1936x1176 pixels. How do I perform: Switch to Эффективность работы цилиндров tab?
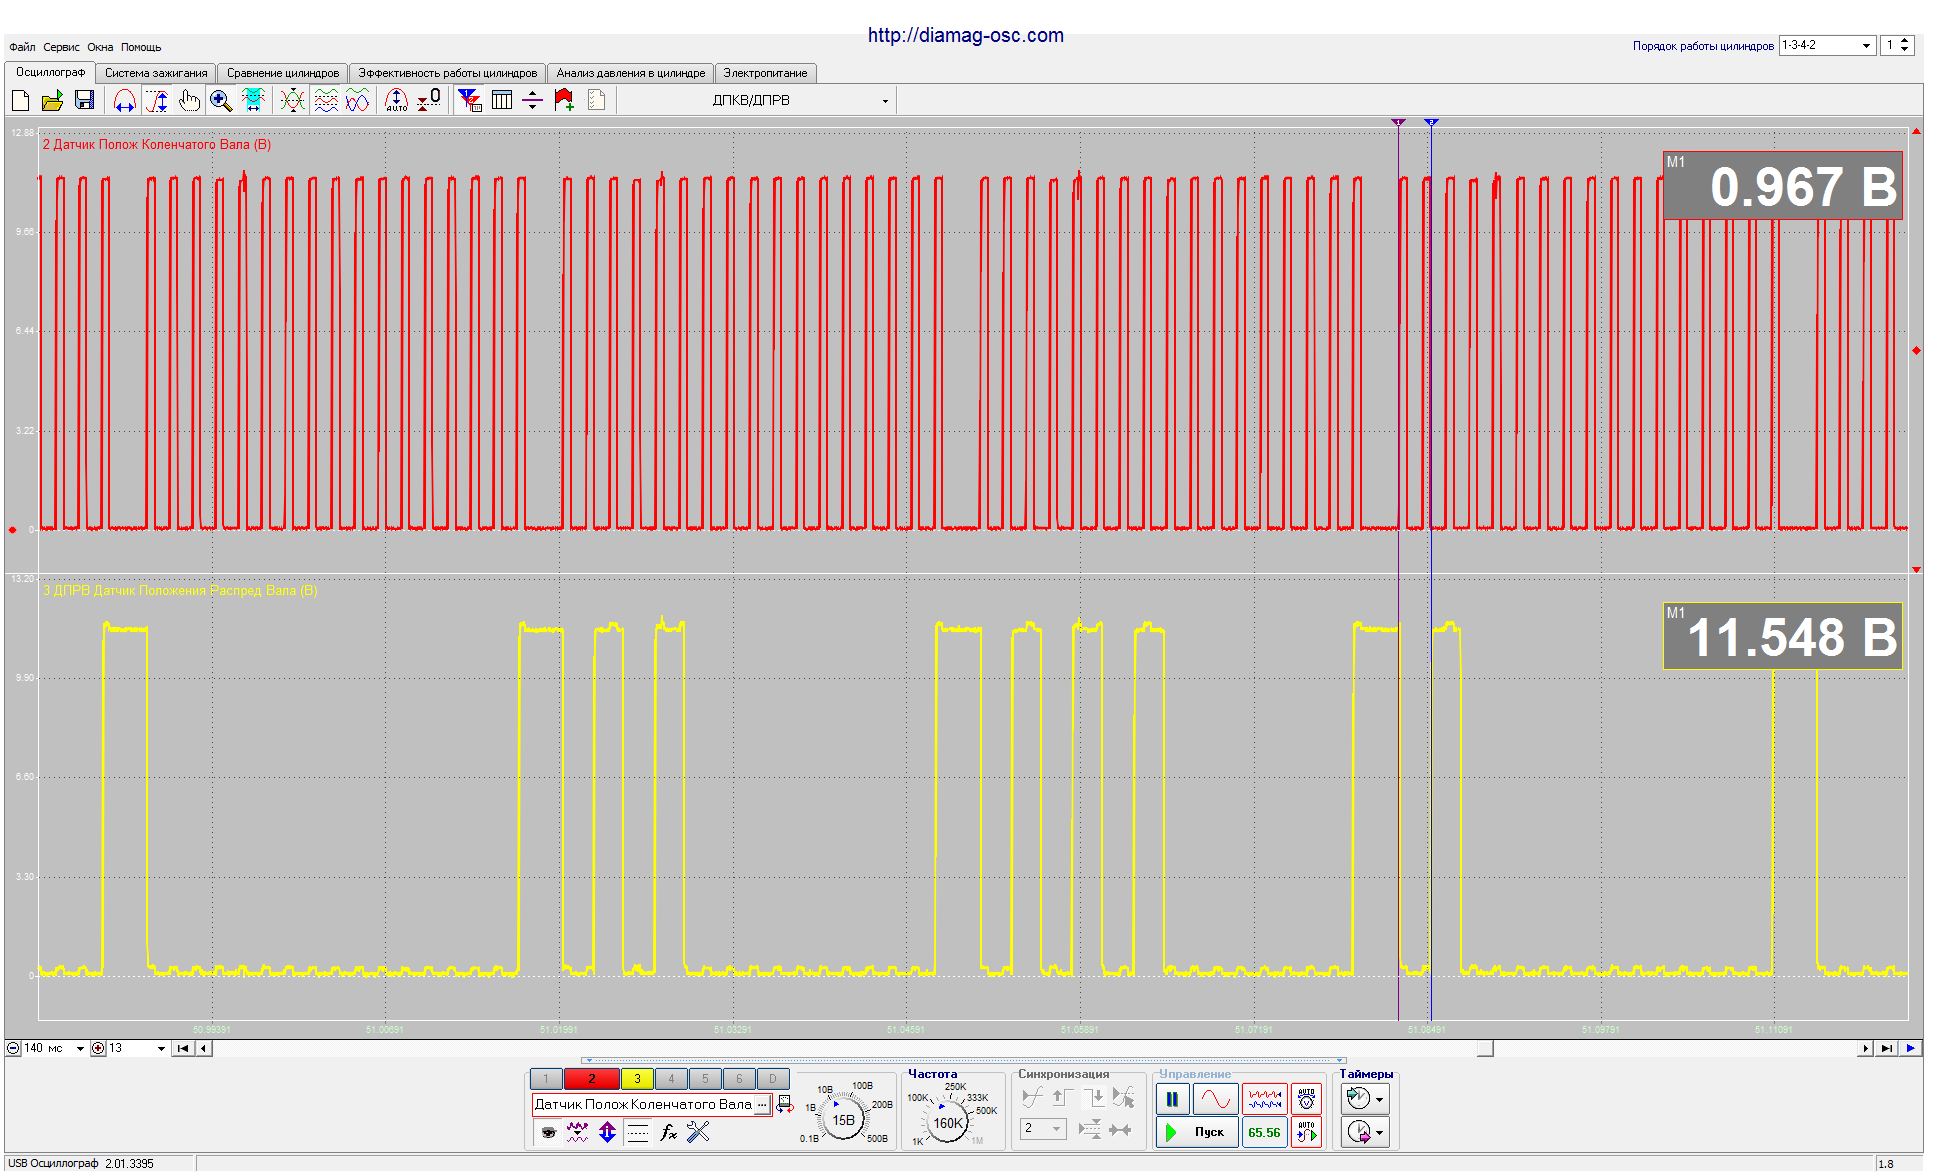(448, 73)
